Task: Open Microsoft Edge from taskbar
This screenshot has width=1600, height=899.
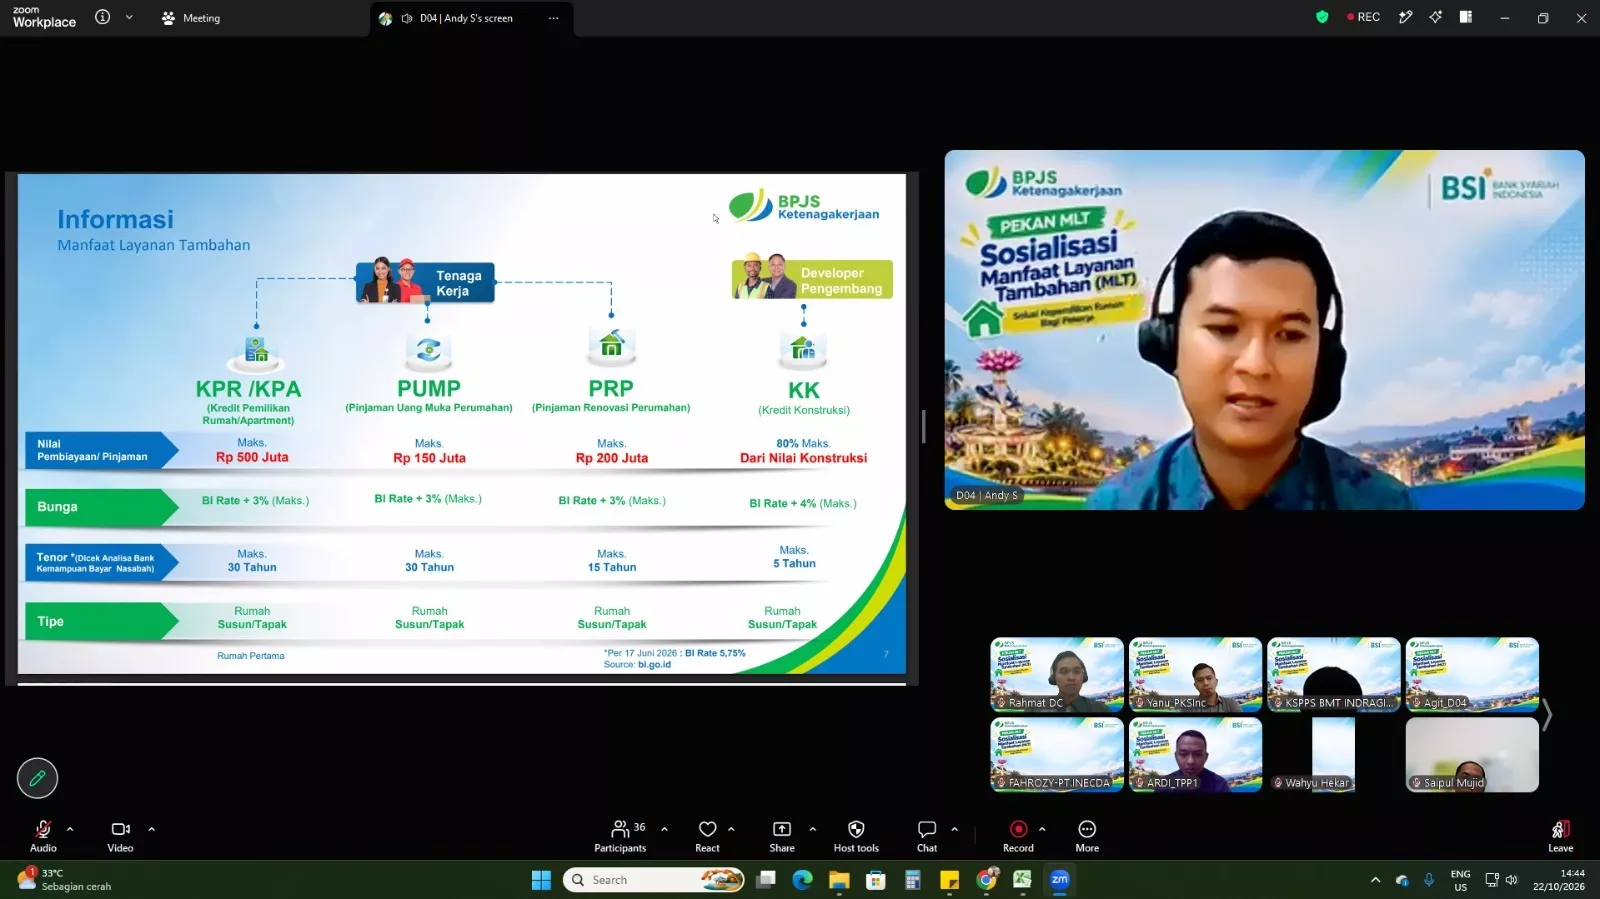Action: [x=803, y=880]
